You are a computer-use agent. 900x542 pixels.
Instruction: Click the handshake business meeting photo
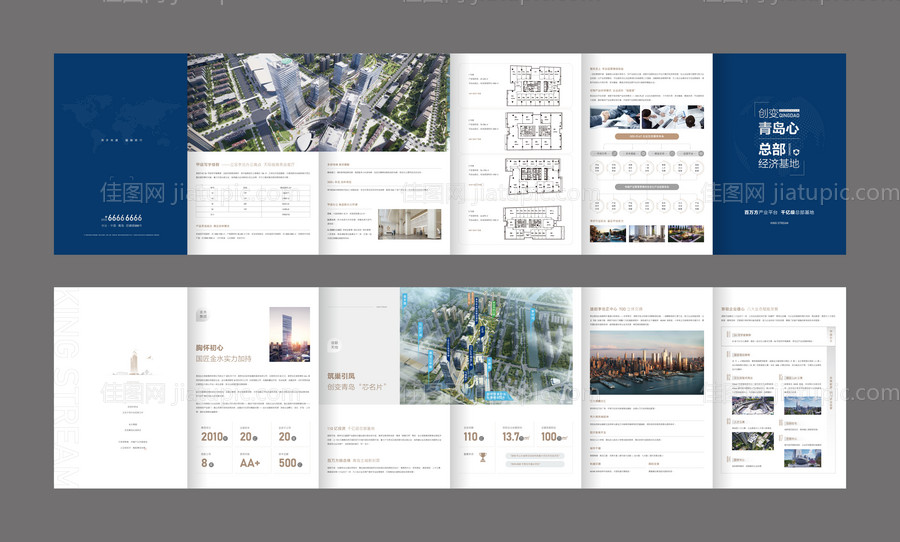[x=634, y=117]
